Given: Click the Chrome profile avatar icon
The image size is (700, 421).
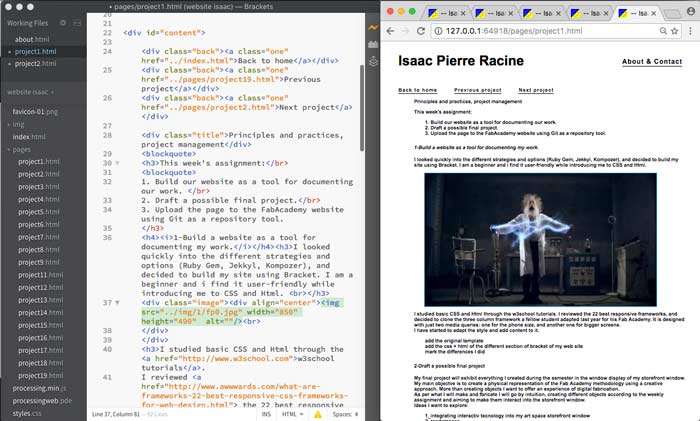Looking at the screenshot, I should pyautogui.click(x=691, y=12).
